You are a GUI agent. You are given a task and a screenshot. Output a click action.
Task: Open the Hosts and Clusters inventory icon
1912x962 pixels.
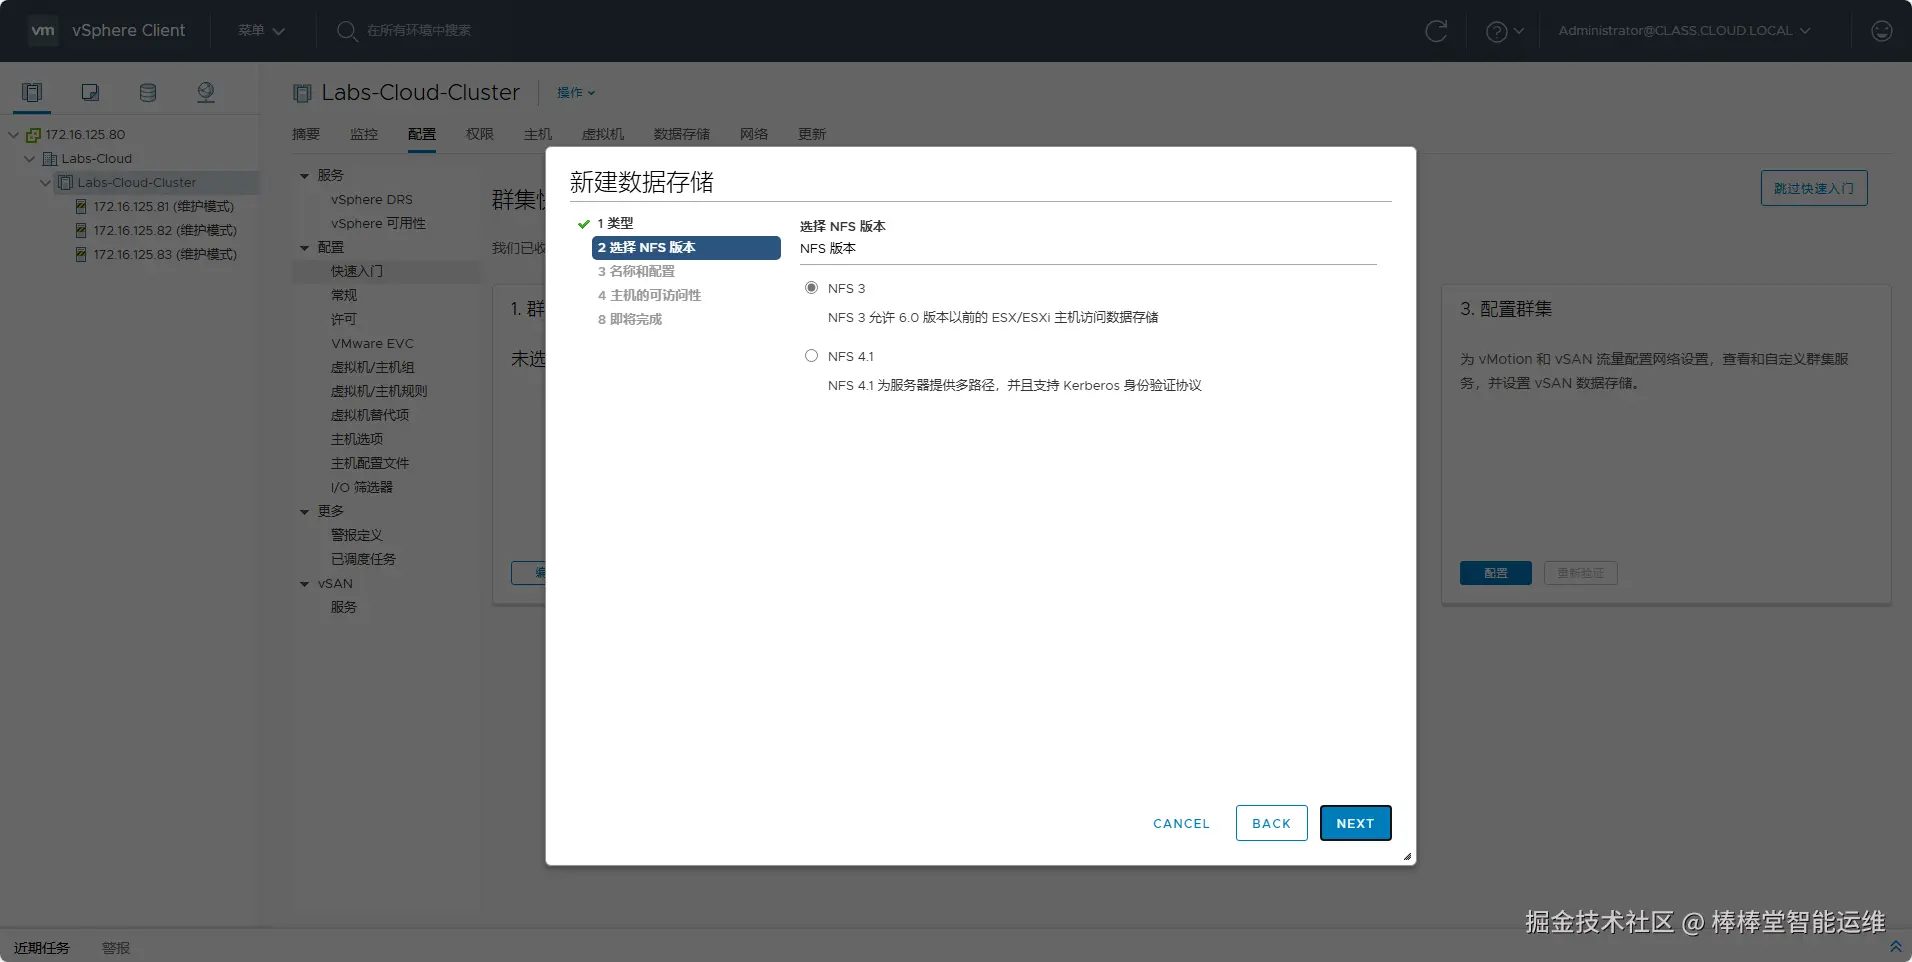32,93
